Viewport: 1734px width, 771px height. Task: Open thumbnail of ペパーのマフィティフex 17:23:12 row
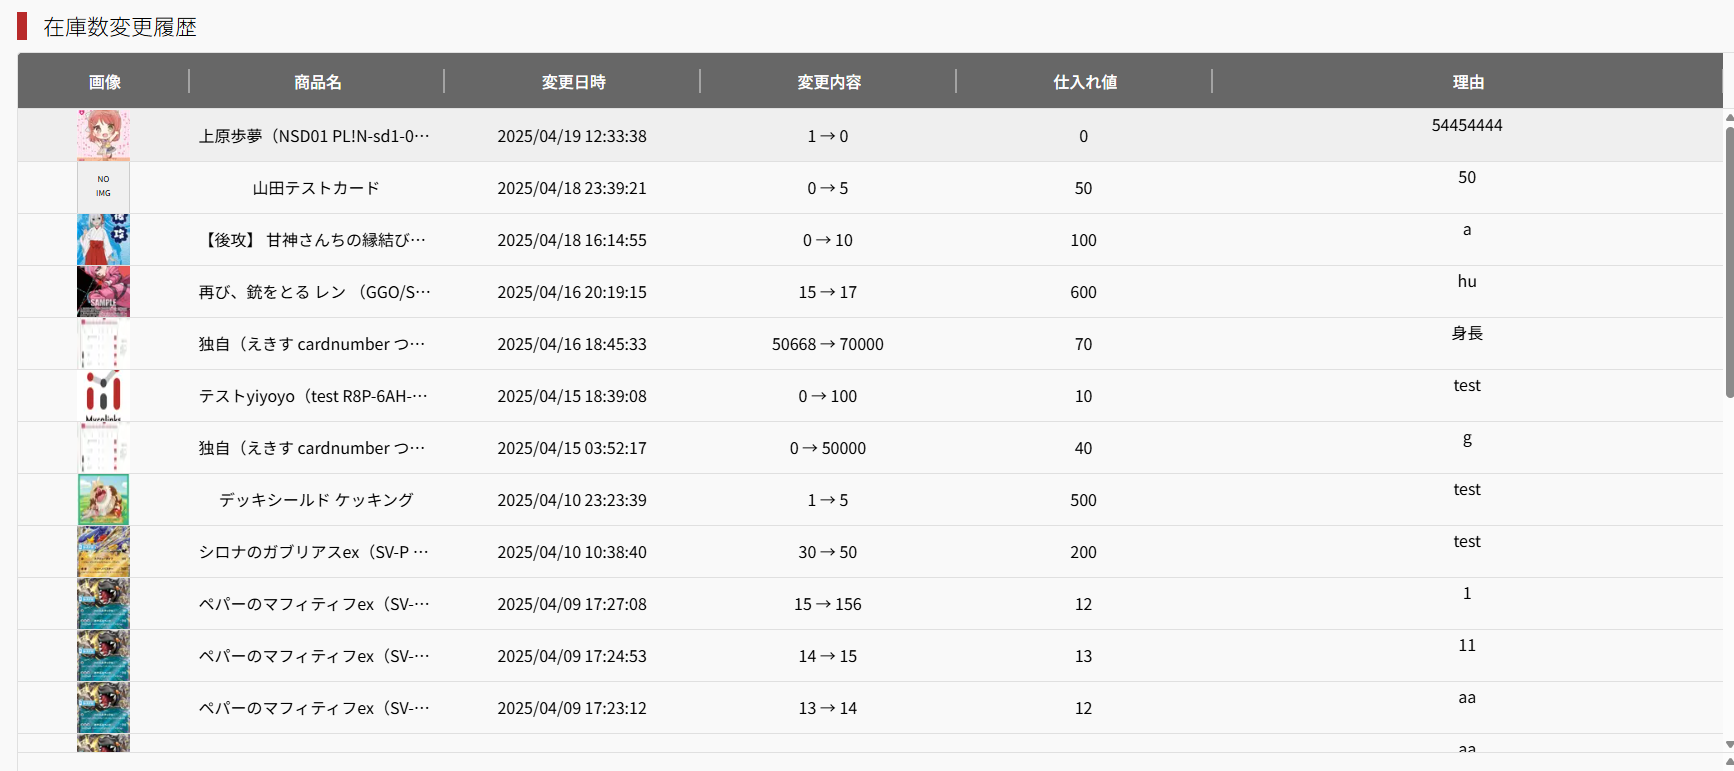103,707
